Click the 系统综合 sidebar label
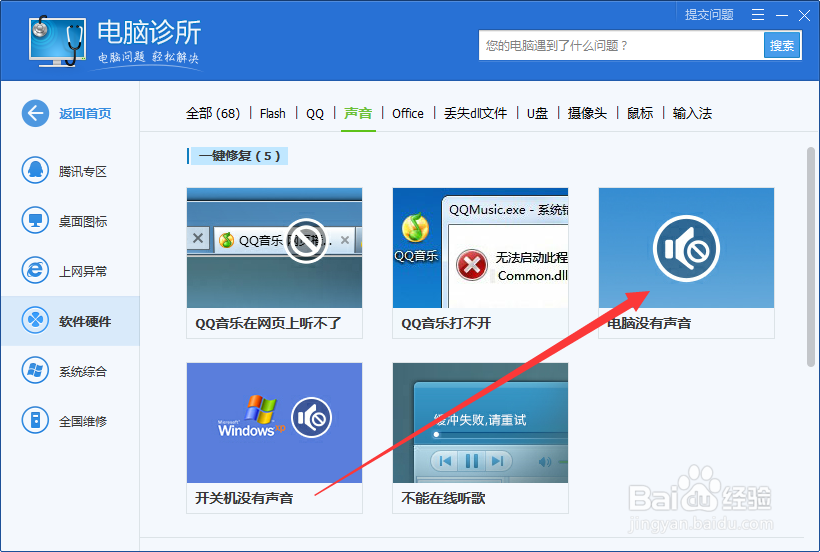Screen dimensions: 820x552 point(83,372)
